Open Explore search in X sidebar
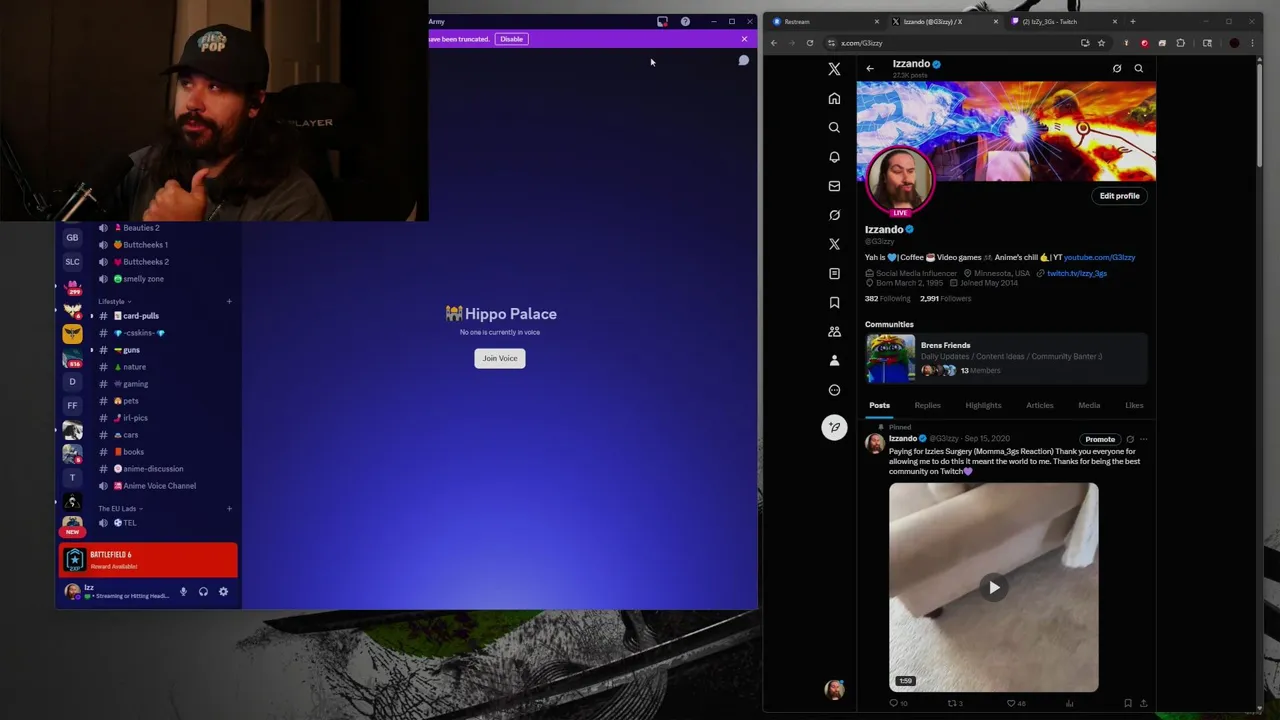 point(834,127)
